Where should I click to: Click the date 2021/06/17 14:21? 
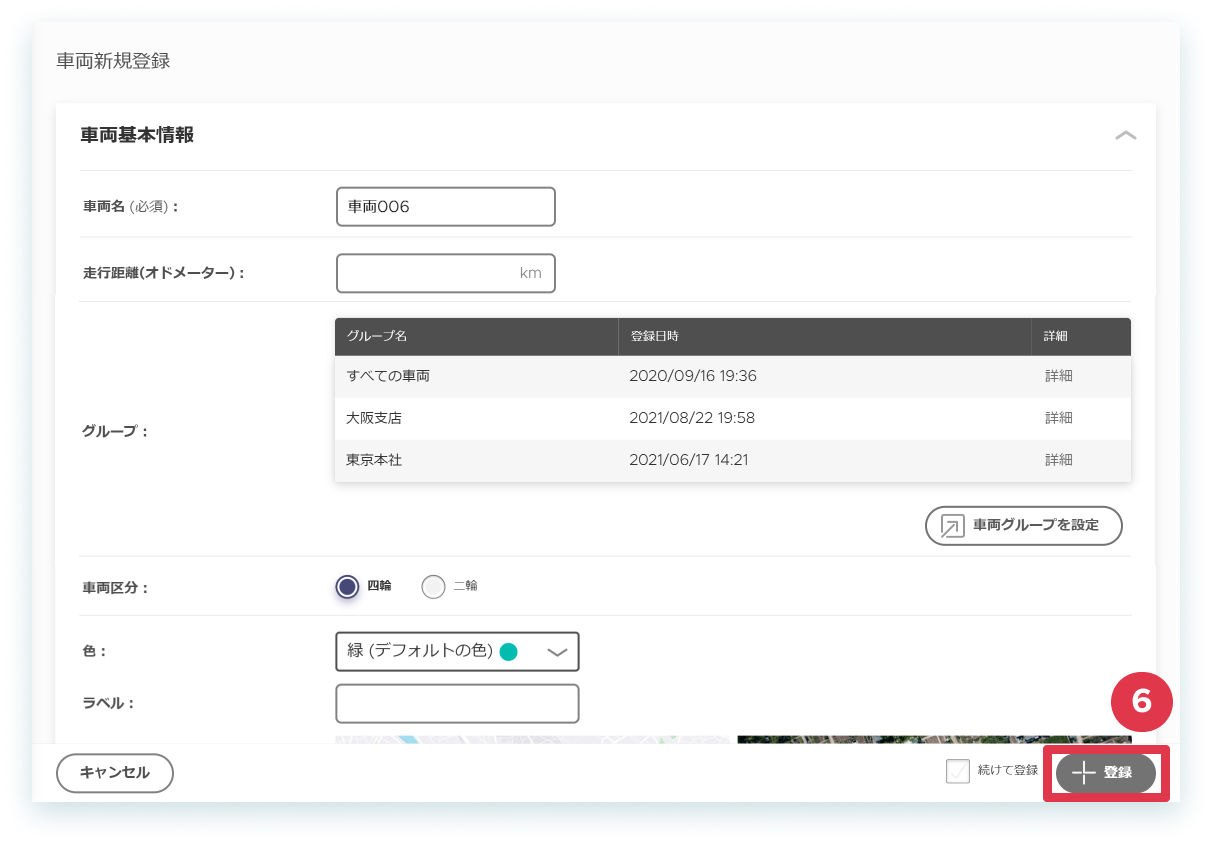click(x=689, y=460)
